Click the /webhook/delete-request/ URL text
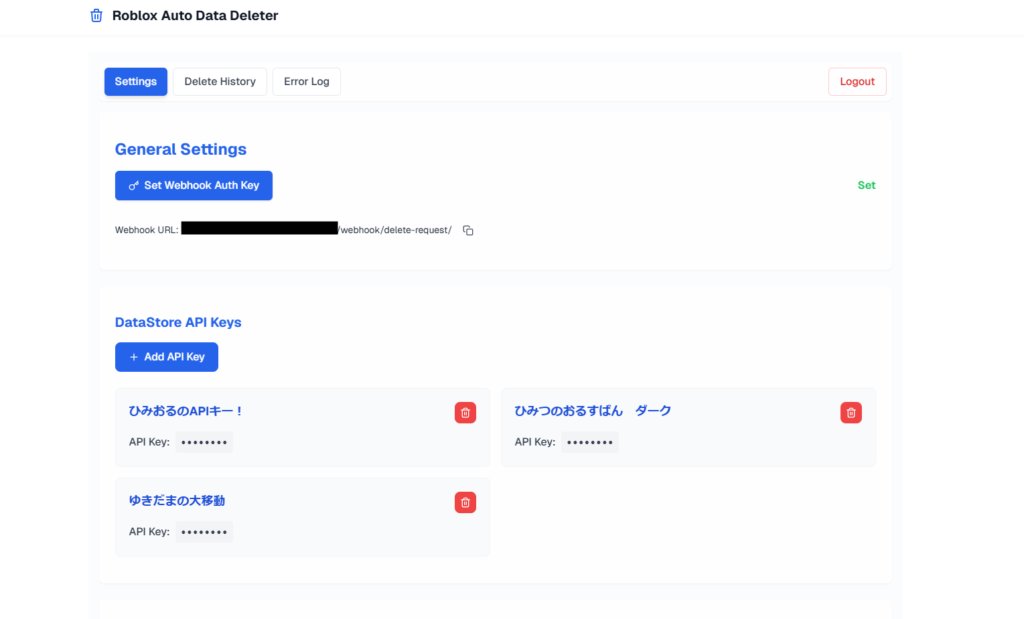The height and width of the screenshot is (619, 1024). (395, 230)
